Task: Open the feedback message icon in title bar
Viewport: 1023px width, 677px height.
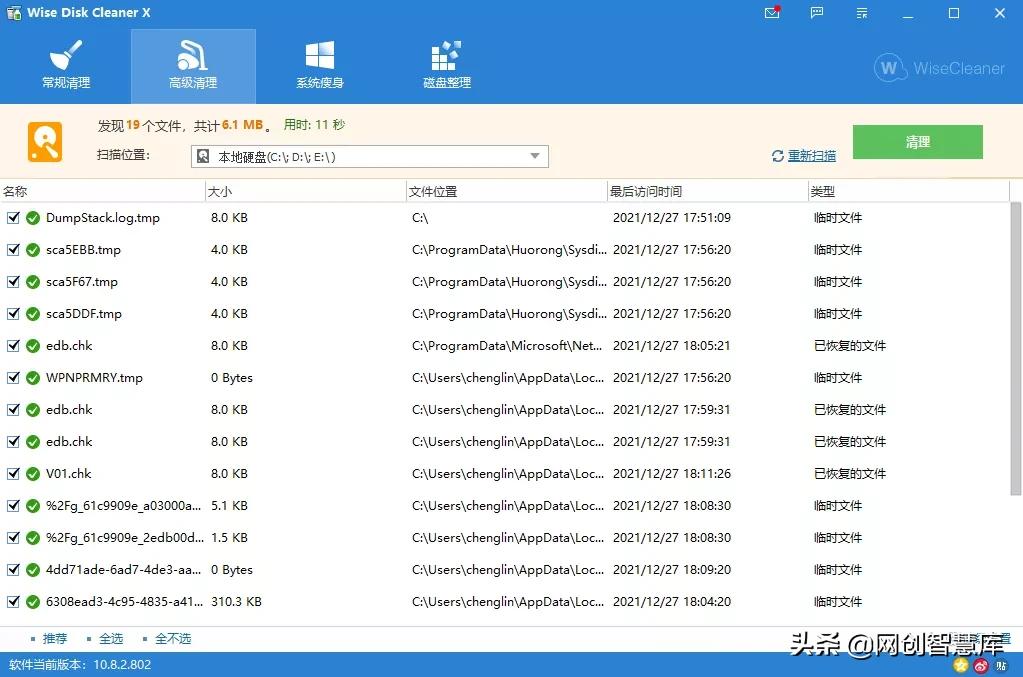Action: [x=816, y=13]
